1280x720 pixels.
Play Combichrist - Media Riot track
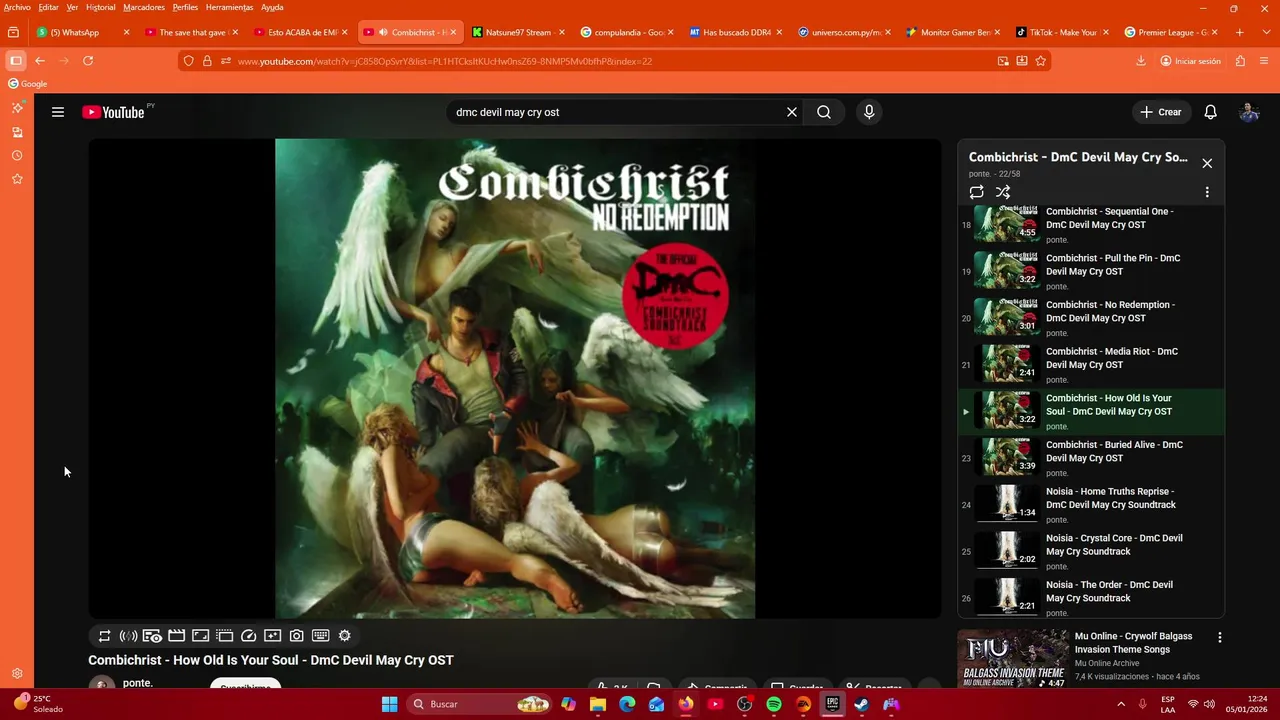[1091, 364]
